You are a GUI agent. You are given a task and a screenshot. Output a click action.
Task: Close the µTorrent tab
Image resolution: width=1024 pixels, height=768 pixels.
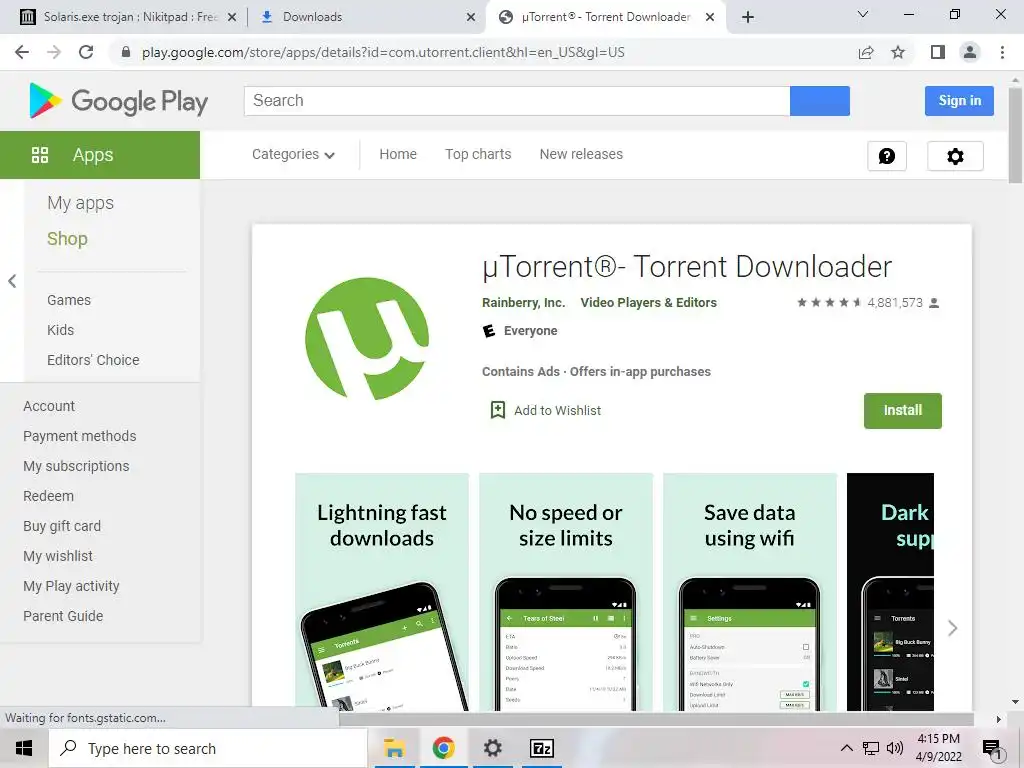point(710,17)
